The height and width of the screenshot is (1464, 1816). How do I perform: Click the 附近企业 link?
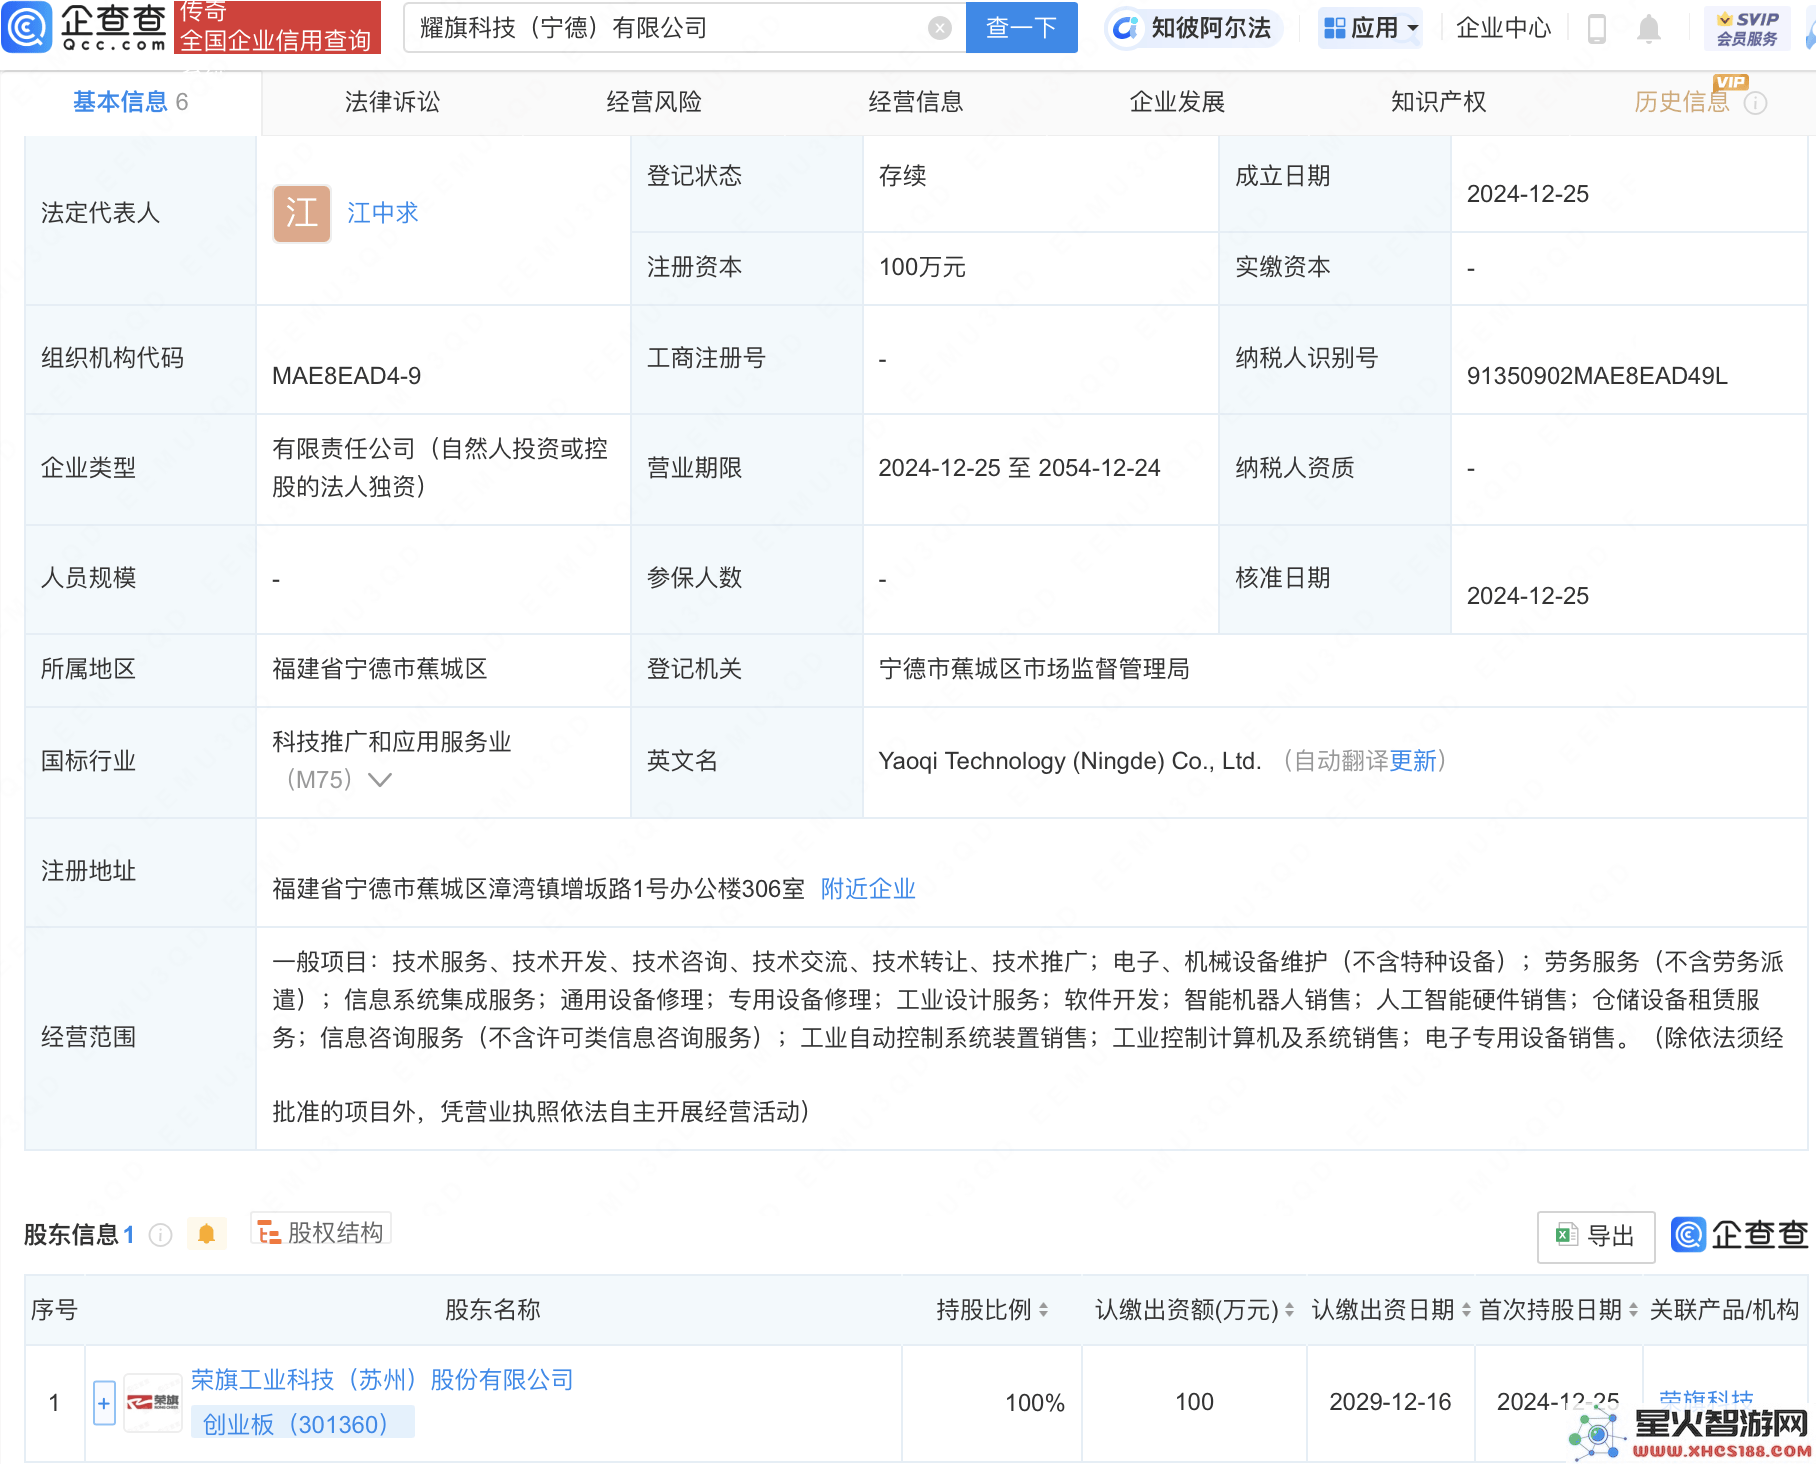point(868,889)
